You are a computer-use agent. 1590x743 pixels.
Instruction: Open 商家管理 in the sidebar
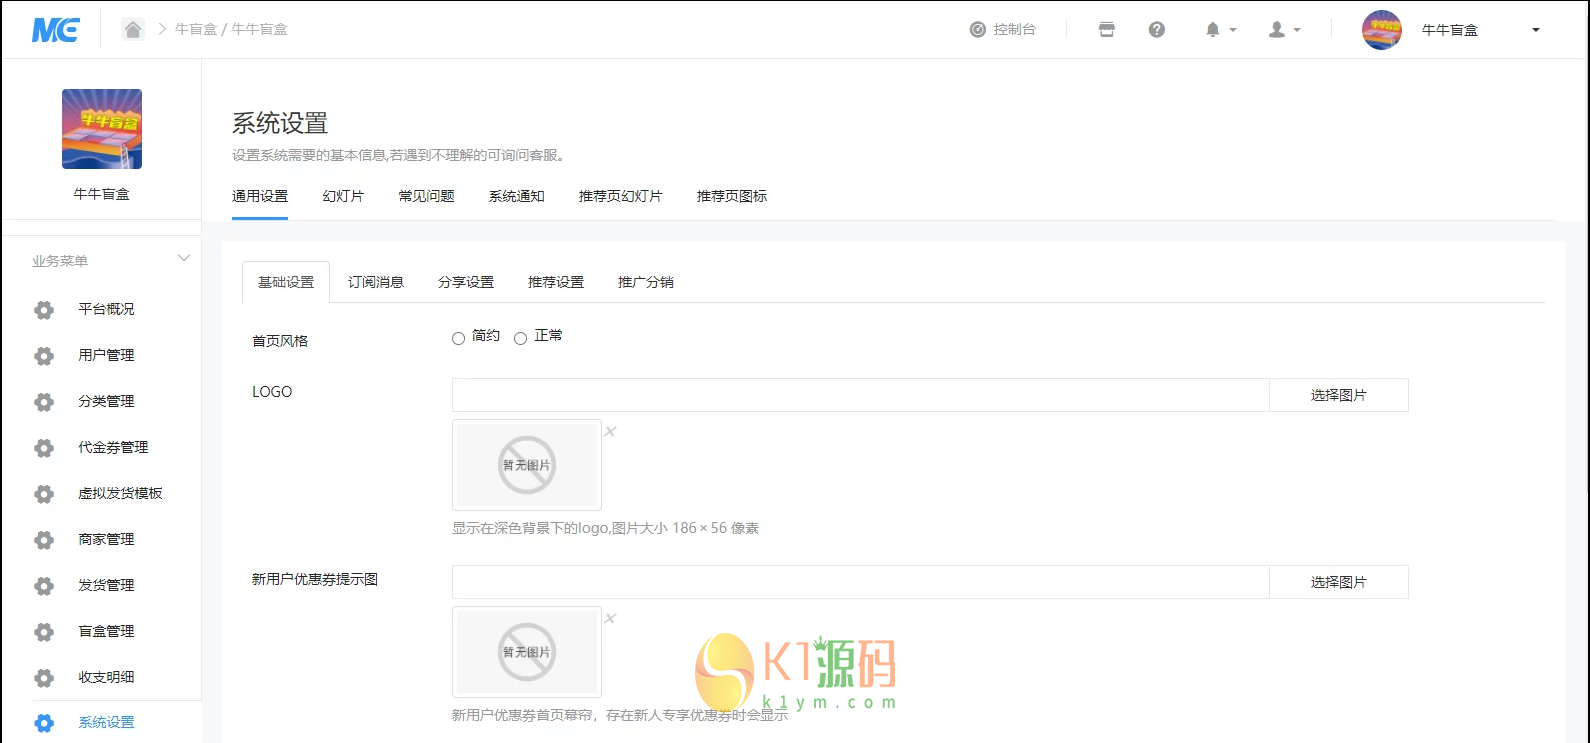tap(106, 539)
